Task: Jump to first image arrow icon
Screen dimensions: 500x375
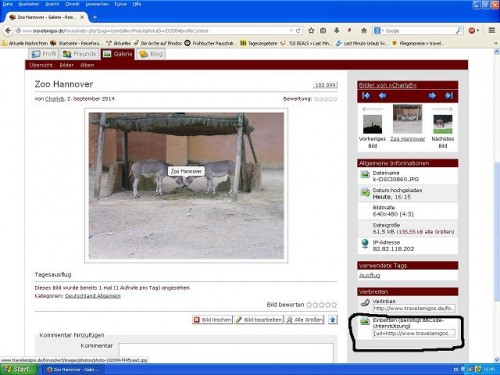Action: tap(366, 96)
